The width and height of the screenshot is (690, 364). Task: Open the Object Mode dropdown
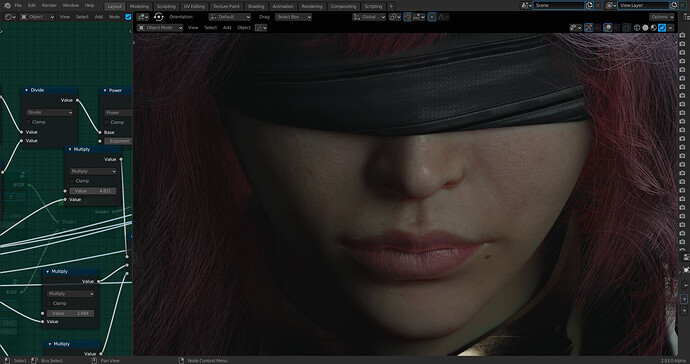[160, 27]
